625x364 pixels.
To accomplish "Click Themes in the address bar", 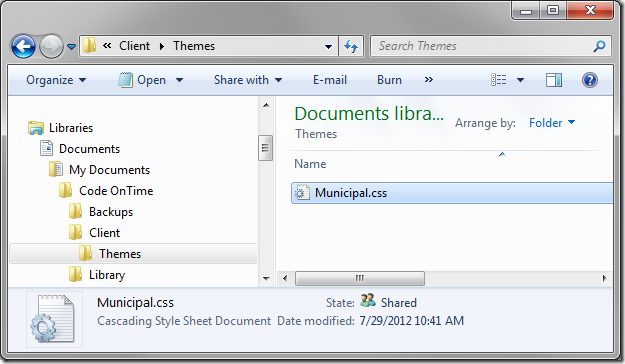I will [194, 46].
